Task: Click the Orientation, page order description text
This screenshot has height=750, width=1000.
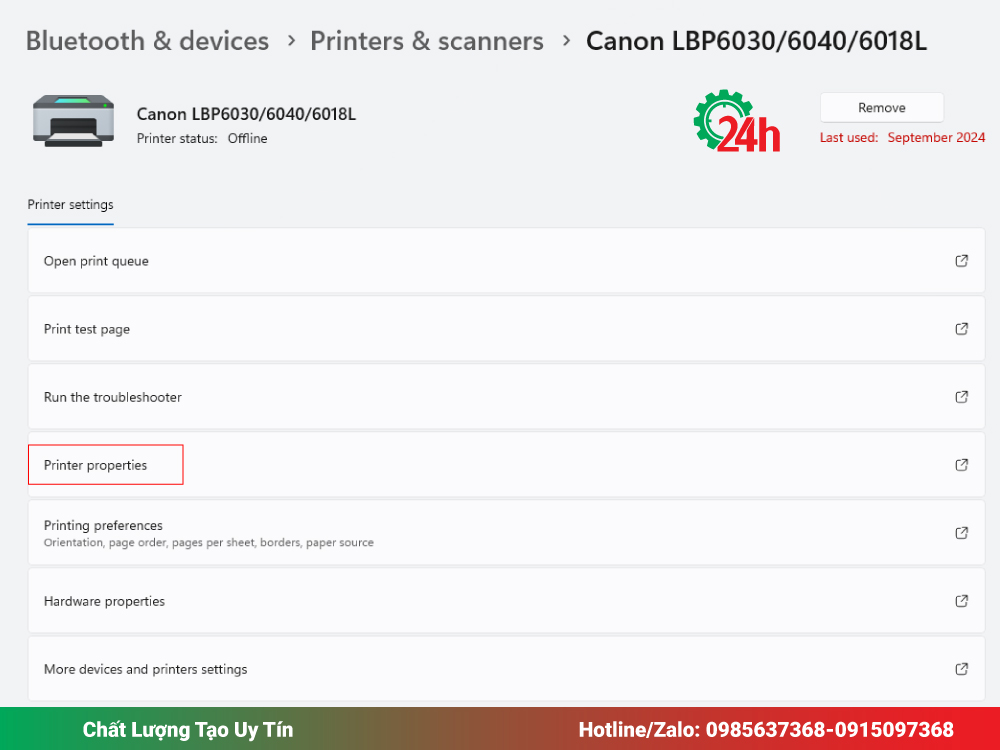Action: click(x=209, y=543)
